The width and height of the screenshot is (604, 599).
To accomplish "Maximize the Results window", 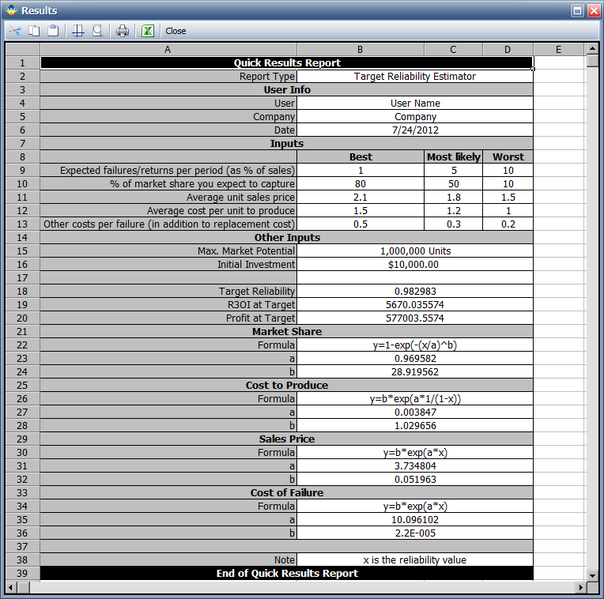I will coord(578,9).
